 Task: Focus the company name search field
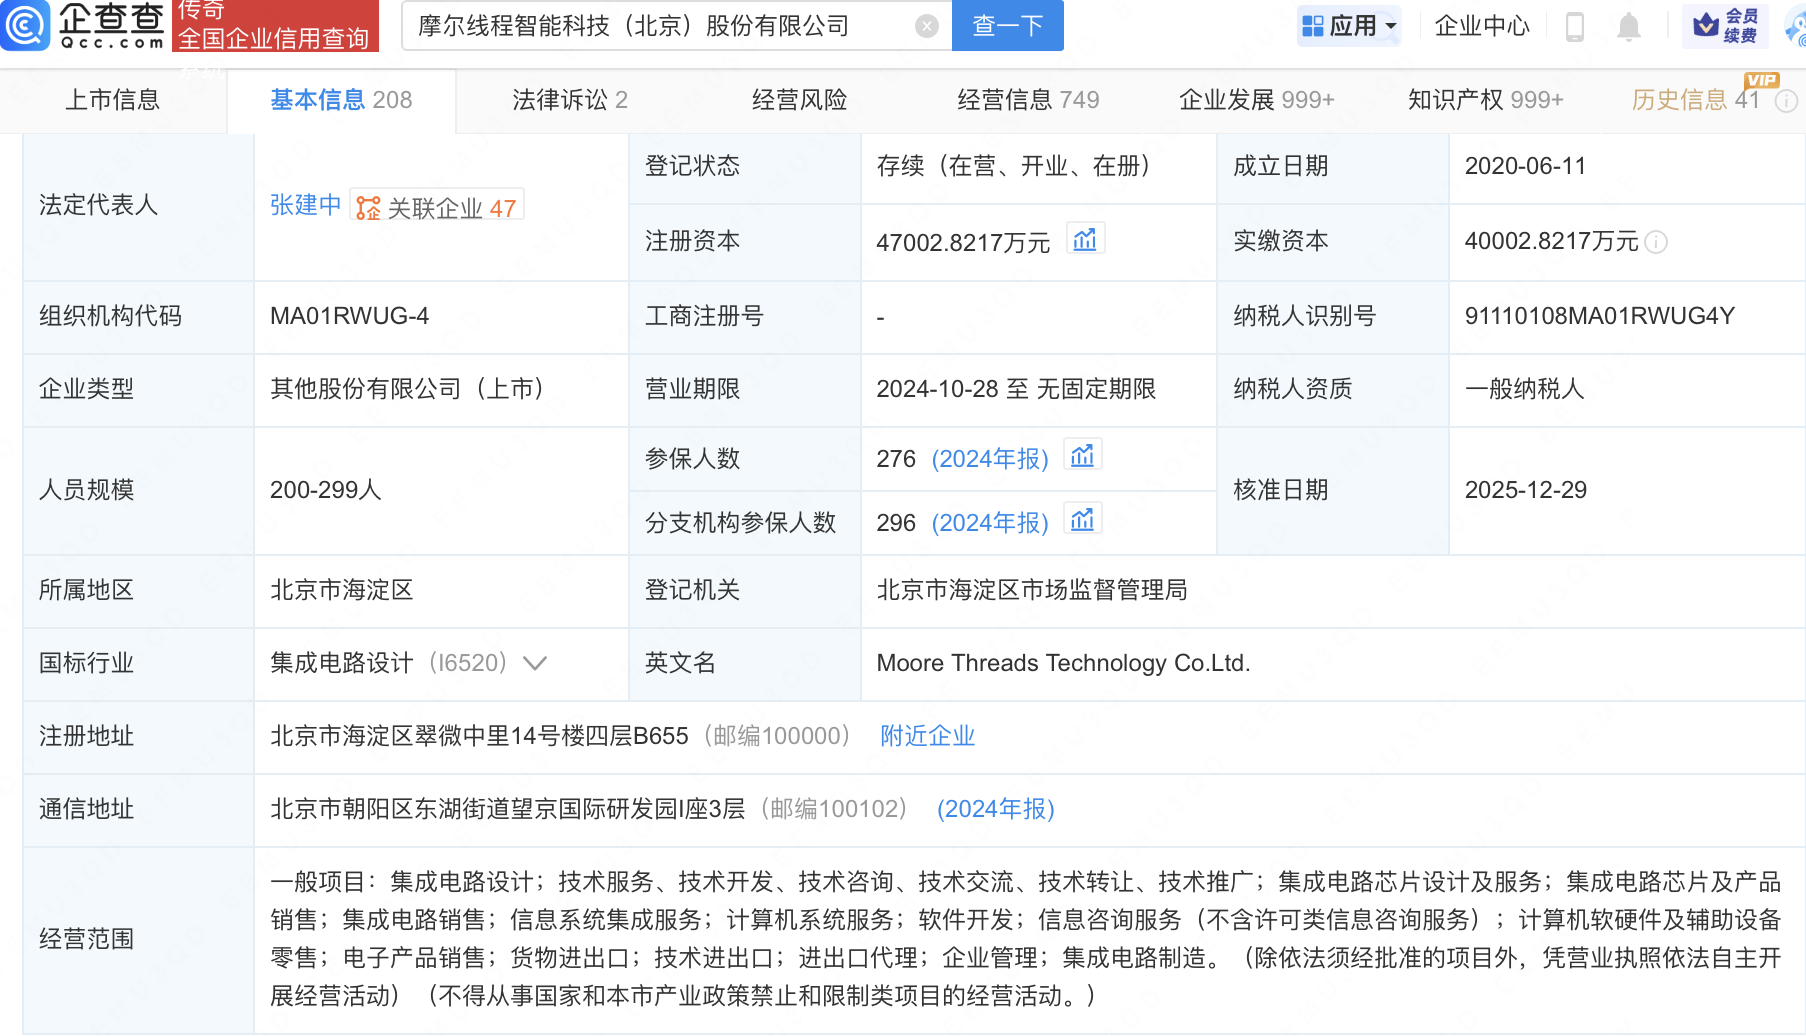pos(660,26)
